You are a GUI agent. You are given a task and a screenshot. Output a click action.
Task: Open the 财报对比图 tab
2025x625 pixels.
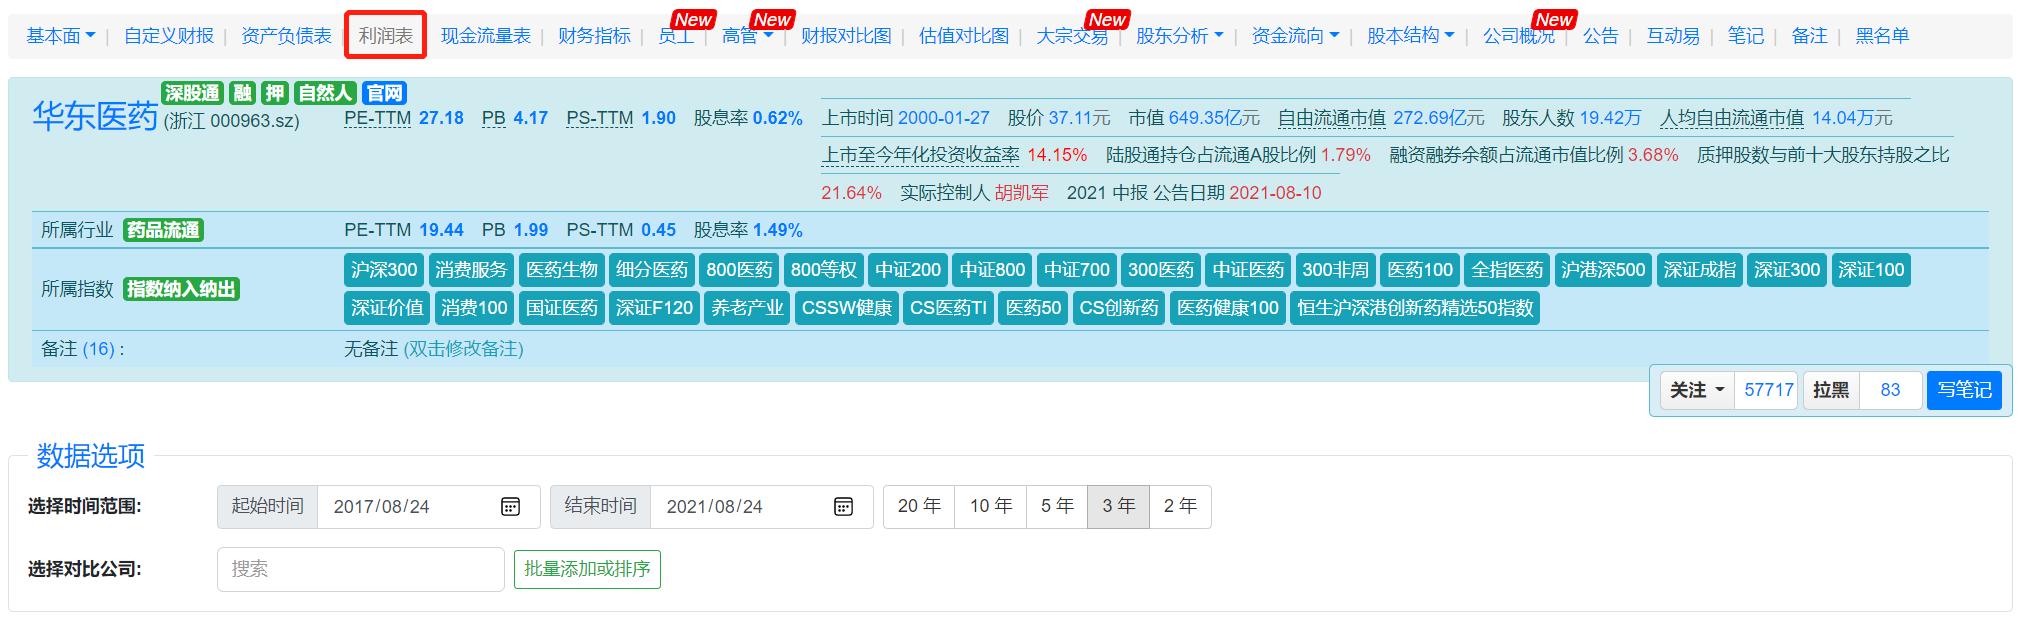846,36
